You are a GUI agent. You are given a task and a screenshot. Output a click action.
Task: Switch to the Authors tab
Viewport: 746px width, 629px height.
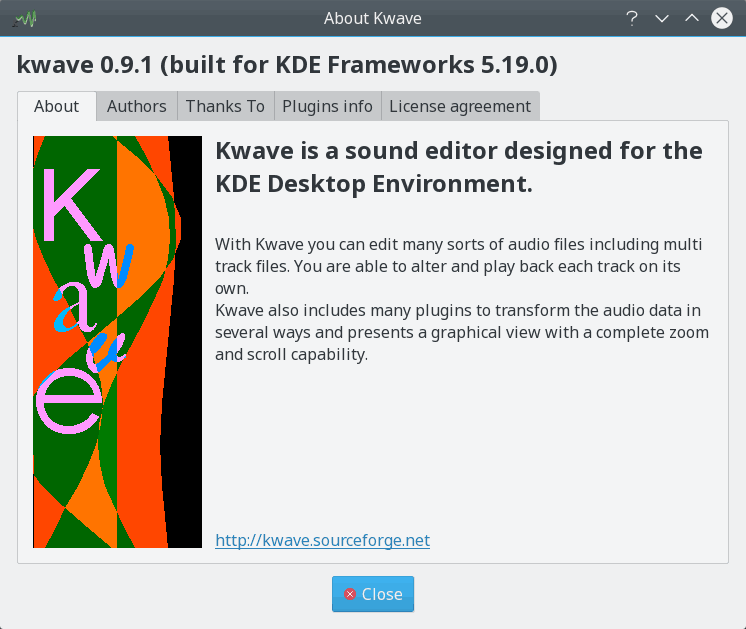click(137, 106)
